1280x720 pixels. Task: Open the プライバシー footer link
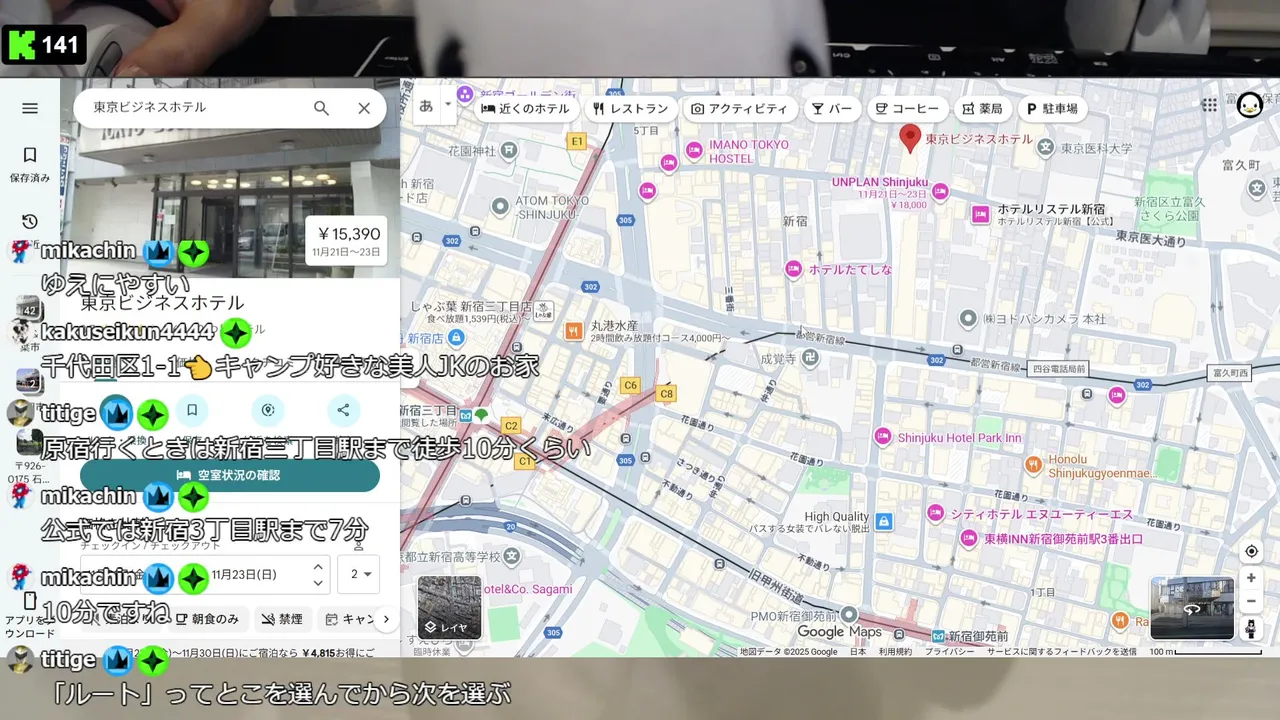949,652
